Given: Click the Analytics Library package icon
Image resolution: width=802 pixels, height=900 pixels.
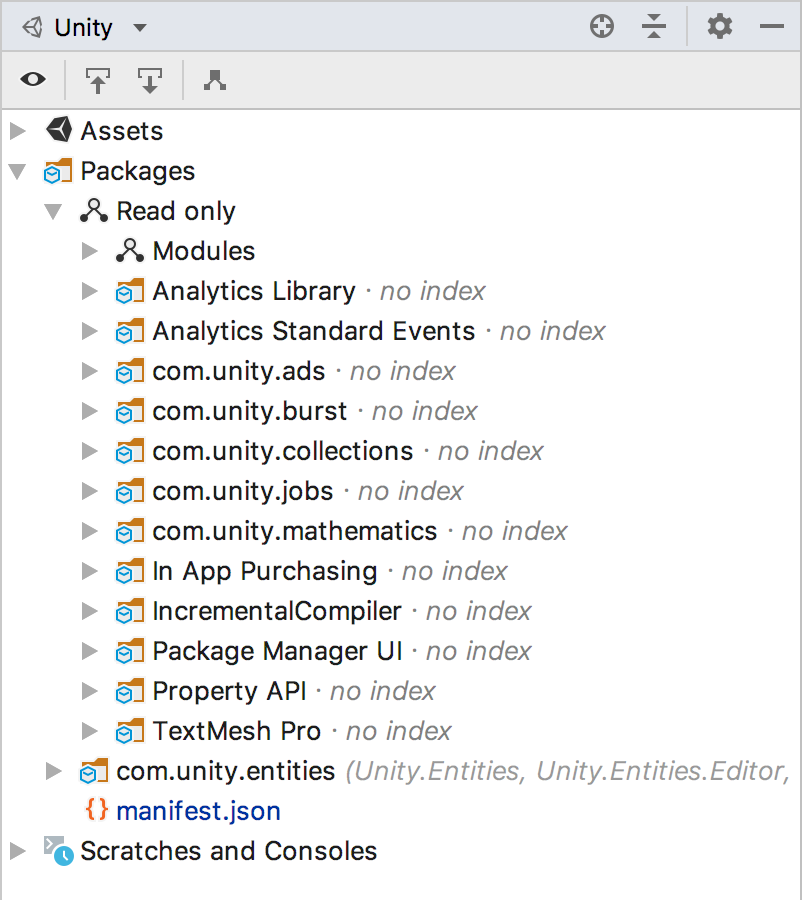Looking at the screenshot, I should [x=130, y=291].
